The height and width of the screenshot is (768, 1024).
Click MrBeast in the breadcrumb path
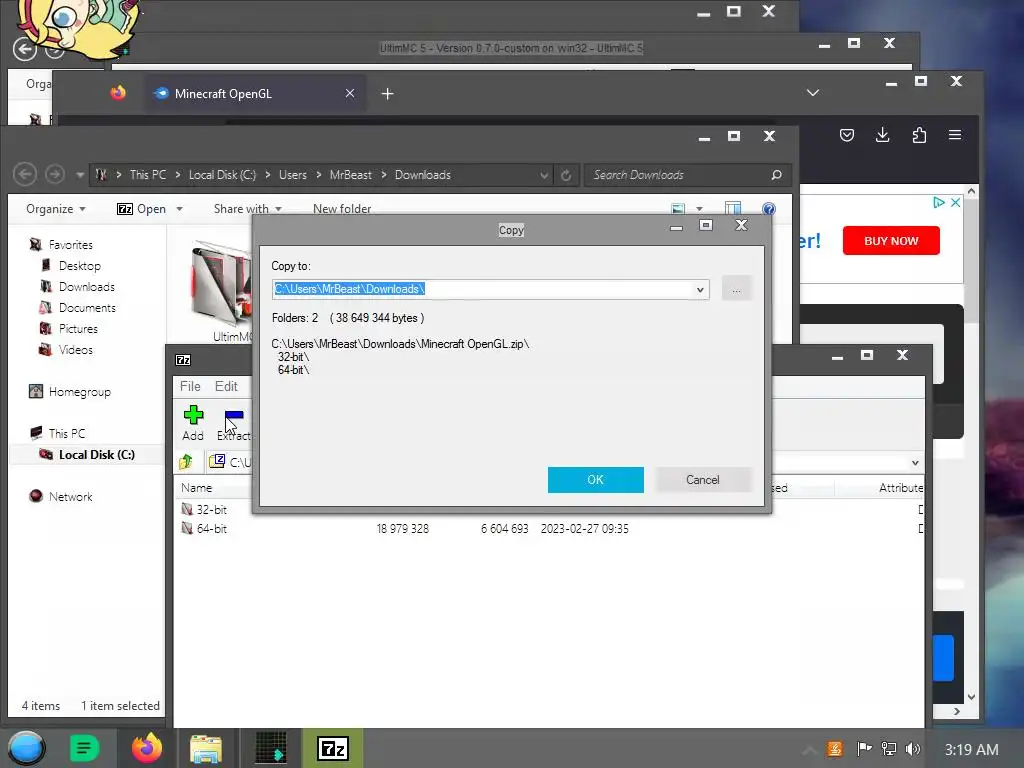pos(351,174)
